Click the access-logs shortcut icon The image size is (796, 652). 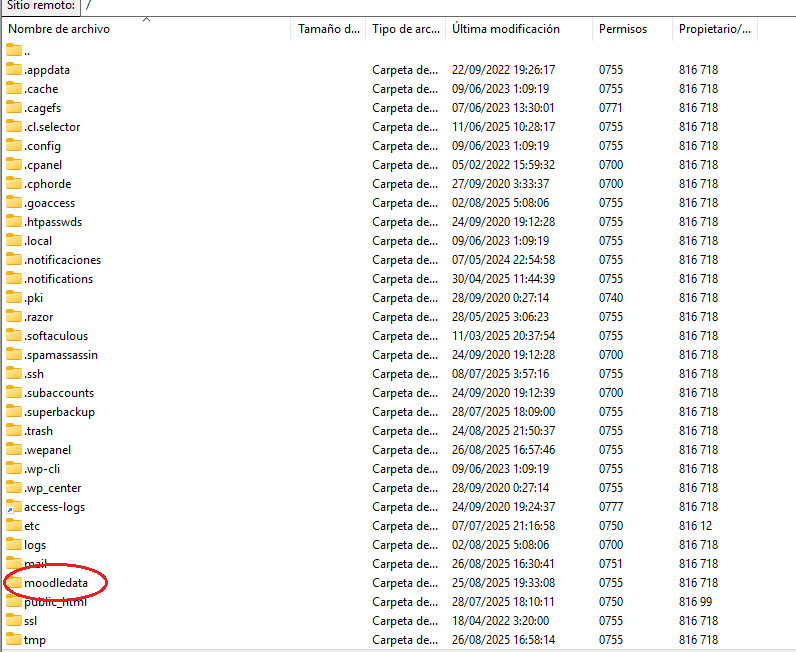pyautogui.click(x=14, y=507)
